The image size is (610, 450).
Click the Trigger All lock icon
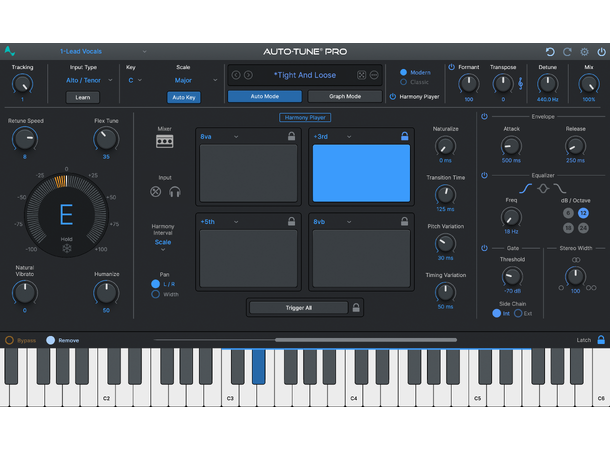coord(356,308)
